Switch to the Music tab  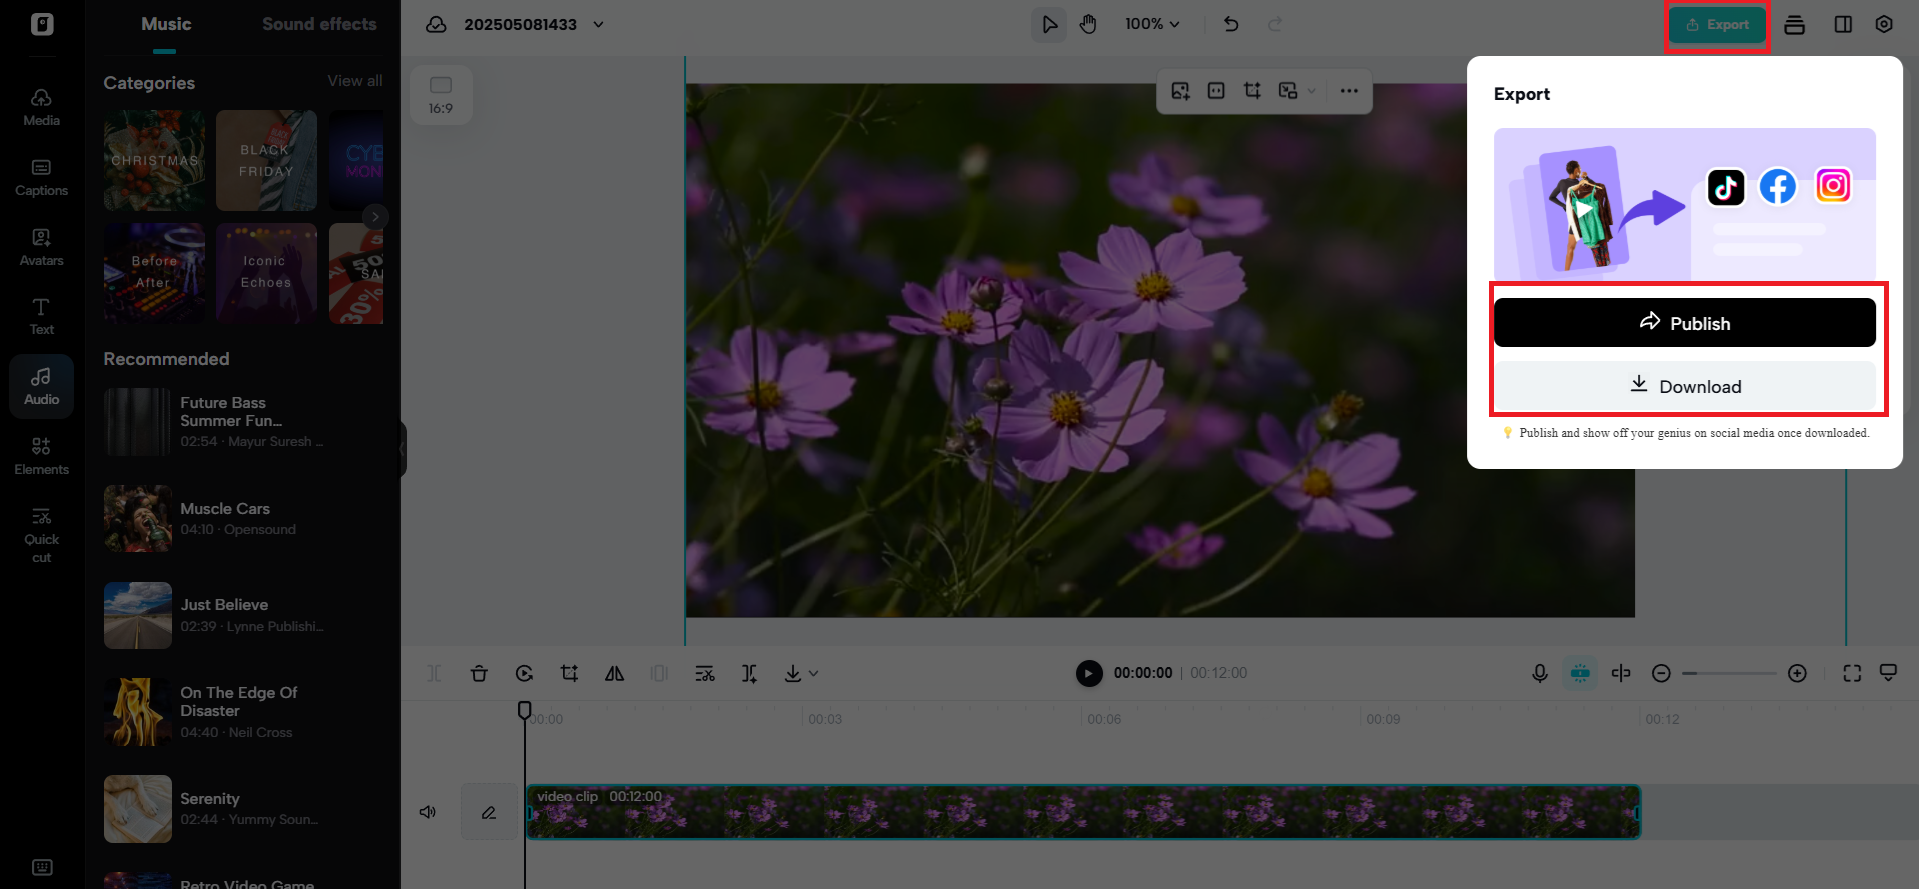coord(166,24)
